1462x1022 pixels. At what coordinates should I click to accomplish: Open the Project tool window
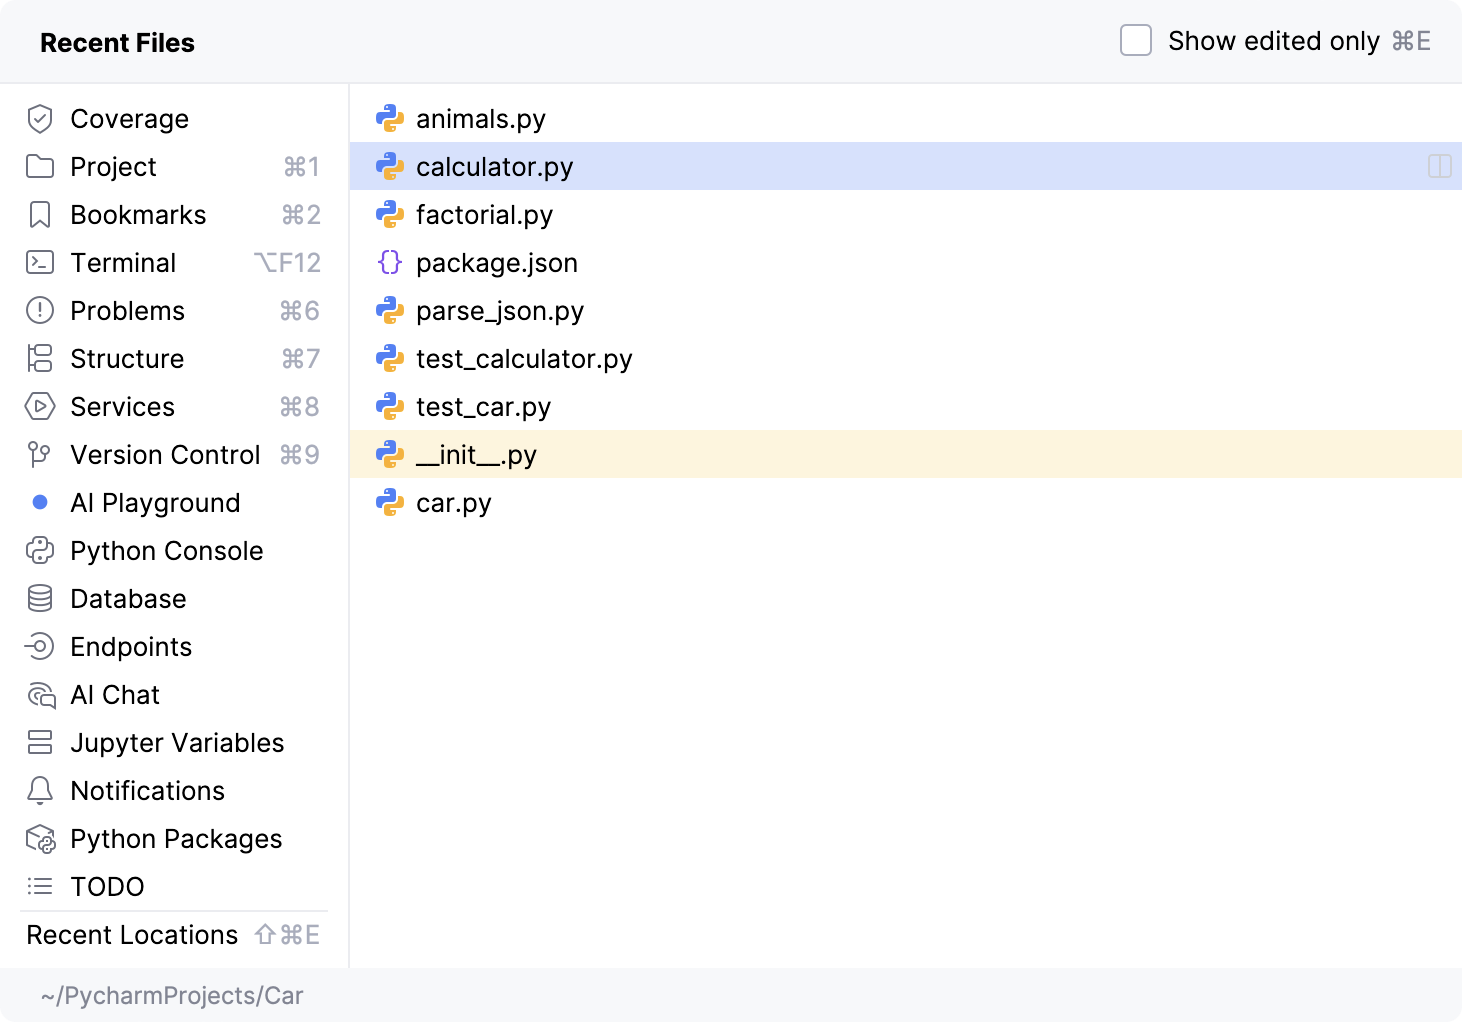[x=113, y=167]
